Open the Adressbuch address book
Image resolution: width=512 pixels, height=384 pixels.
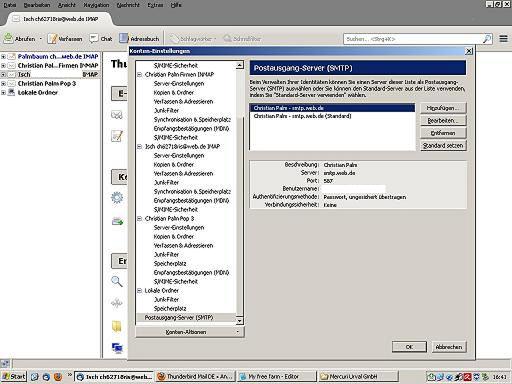(x=139, y=39)
